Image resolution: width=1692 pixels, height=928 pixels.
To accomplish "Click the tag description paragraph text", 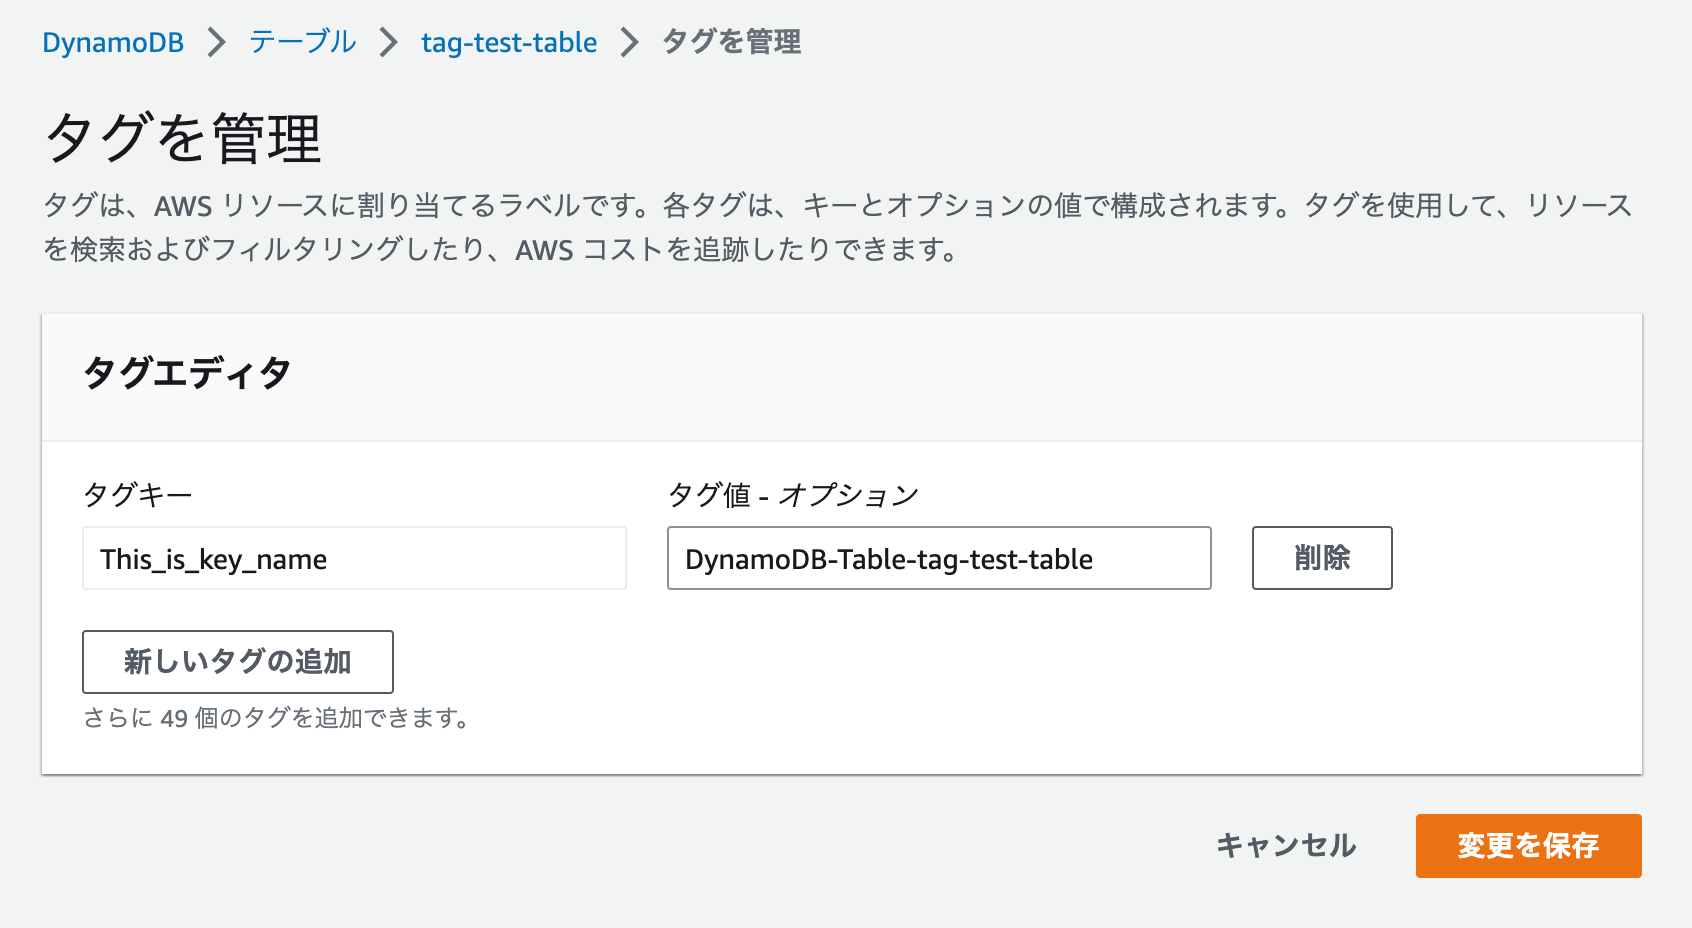I will coord(838,227).
